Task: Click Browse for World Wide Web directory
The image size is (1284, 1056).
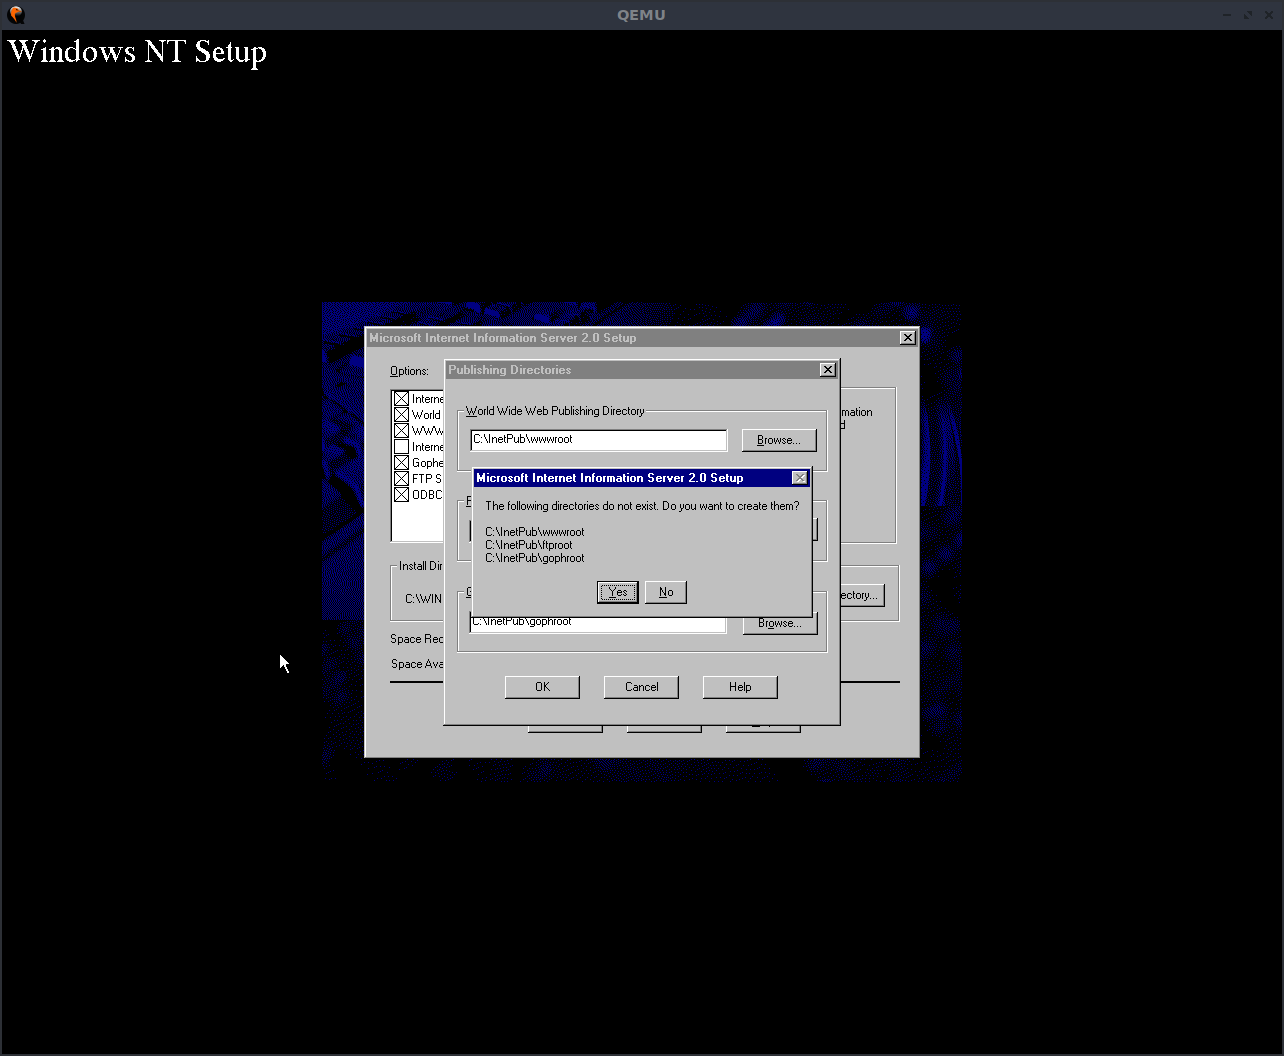Action: [779, 440]
